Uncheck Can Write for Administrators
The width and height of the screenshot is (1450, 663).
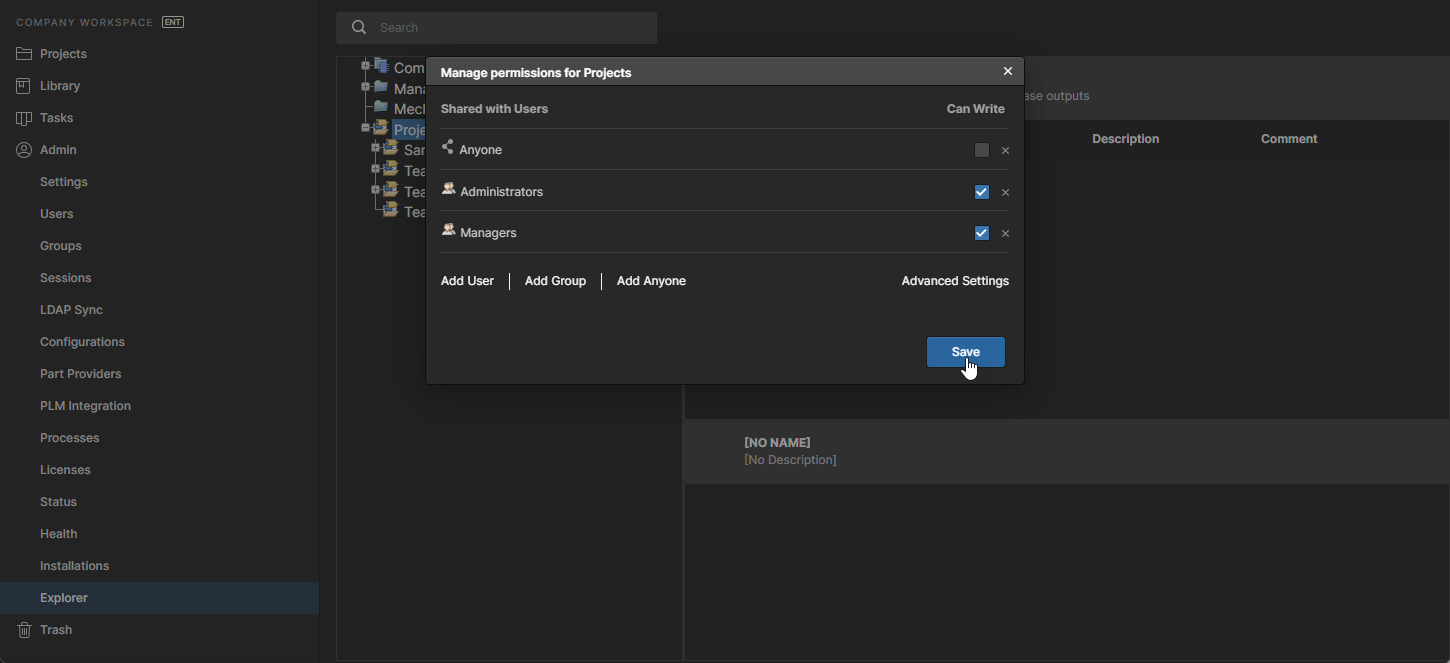tap(982, 192)
